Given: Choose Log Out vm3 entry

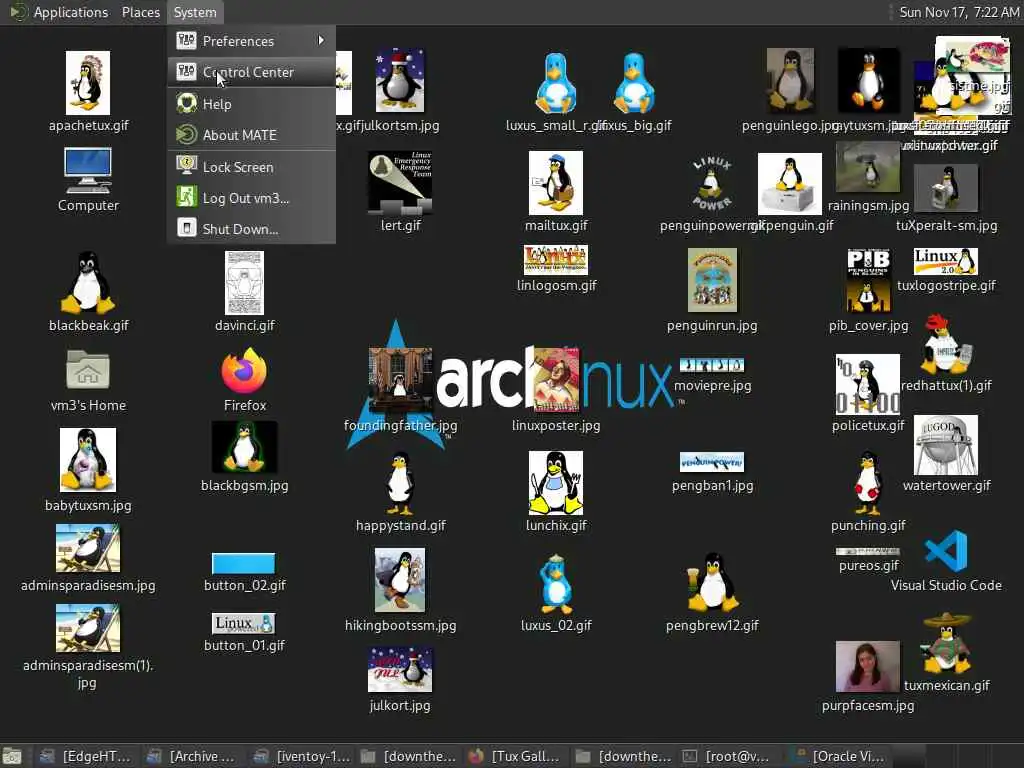Looking at the screenshot, I should 251,198.
